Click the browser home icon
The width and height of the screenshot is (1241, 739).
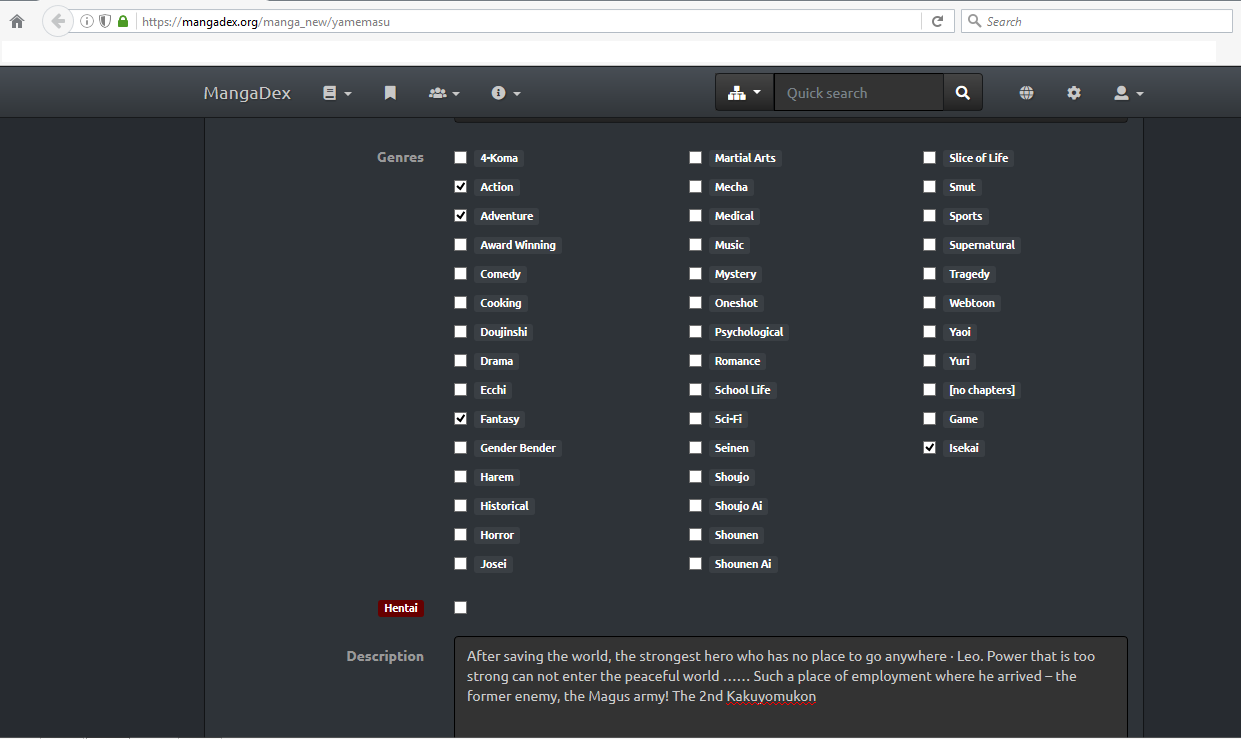coord(16,20)
